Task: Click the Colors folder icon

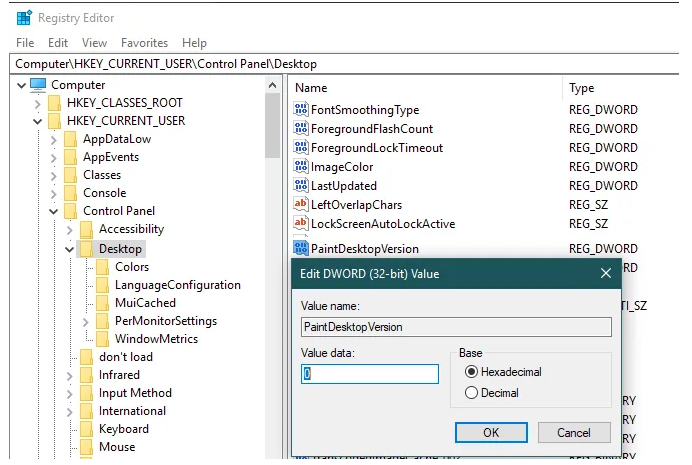Action: pyautogui.click(x=102, y=267)
